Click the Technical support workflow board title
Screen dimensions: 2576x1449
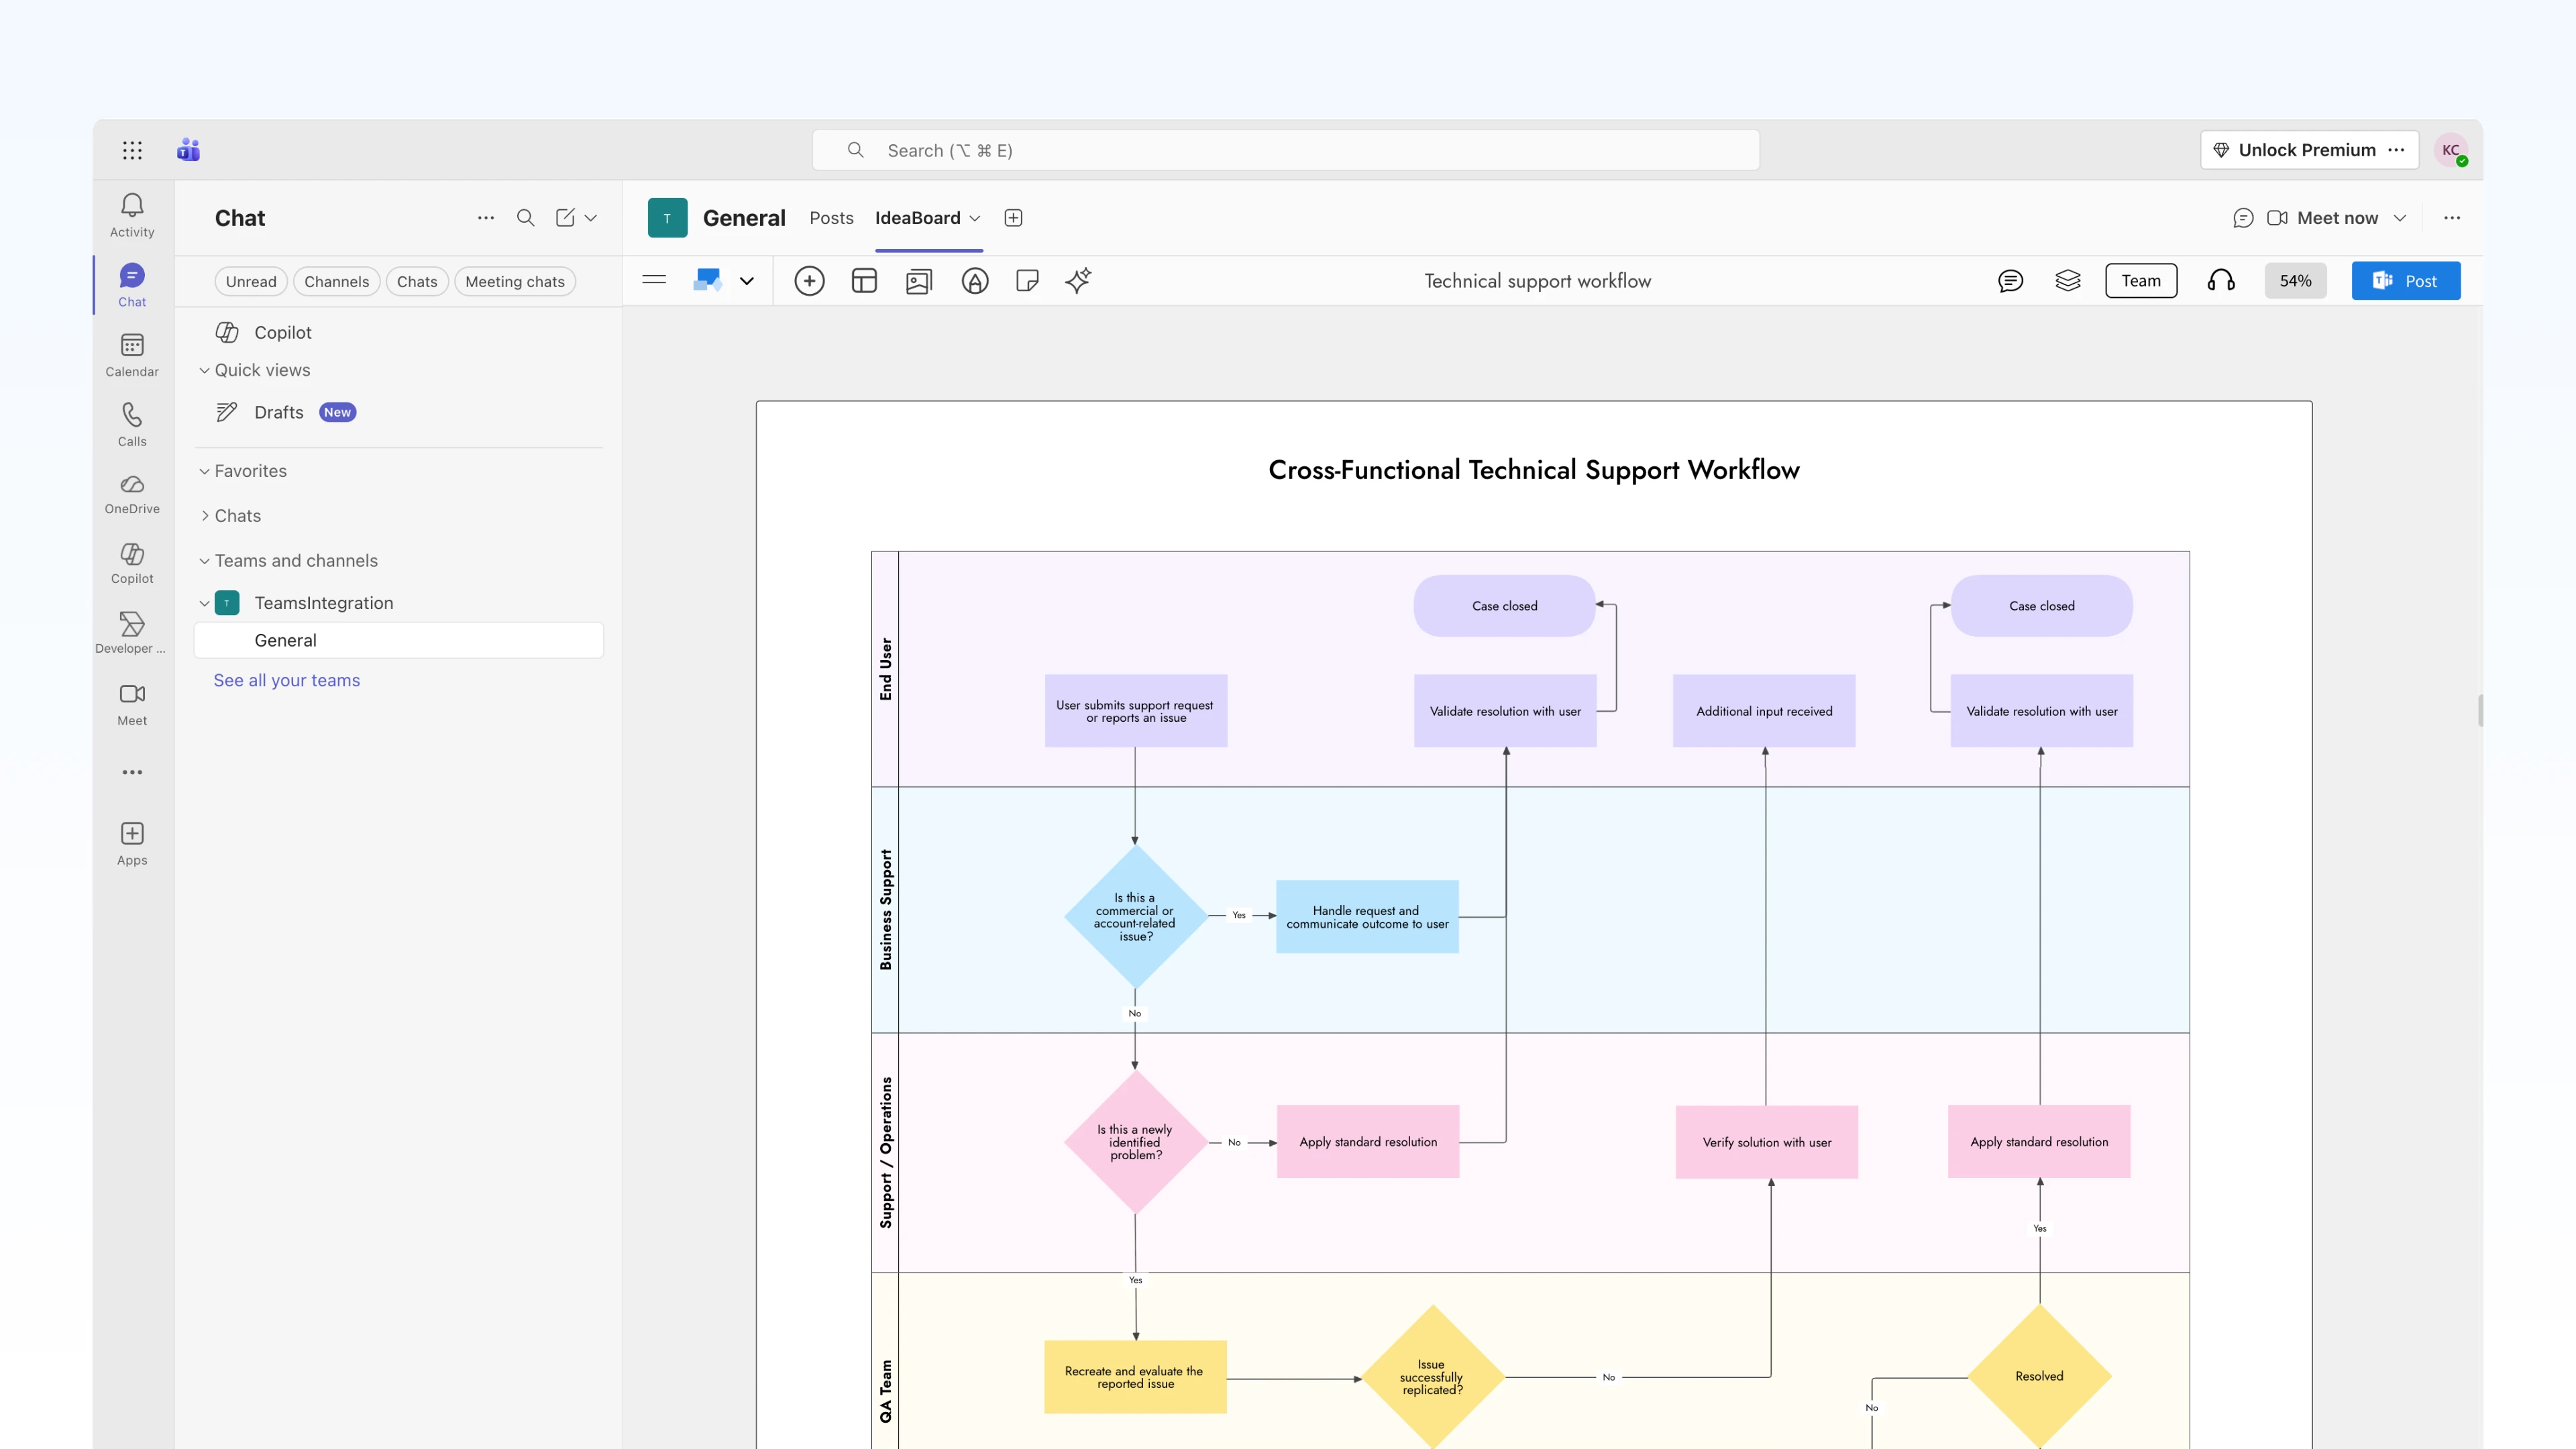[x=1538, y=281]
